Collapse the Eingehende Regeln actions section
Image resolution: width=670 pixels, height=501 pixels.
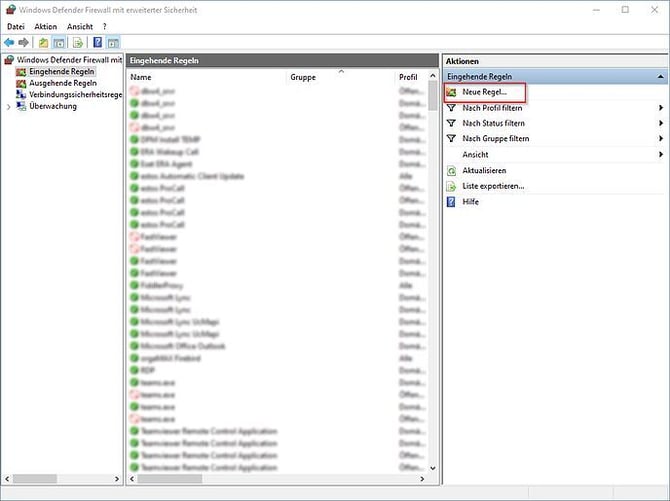point(660,76)
